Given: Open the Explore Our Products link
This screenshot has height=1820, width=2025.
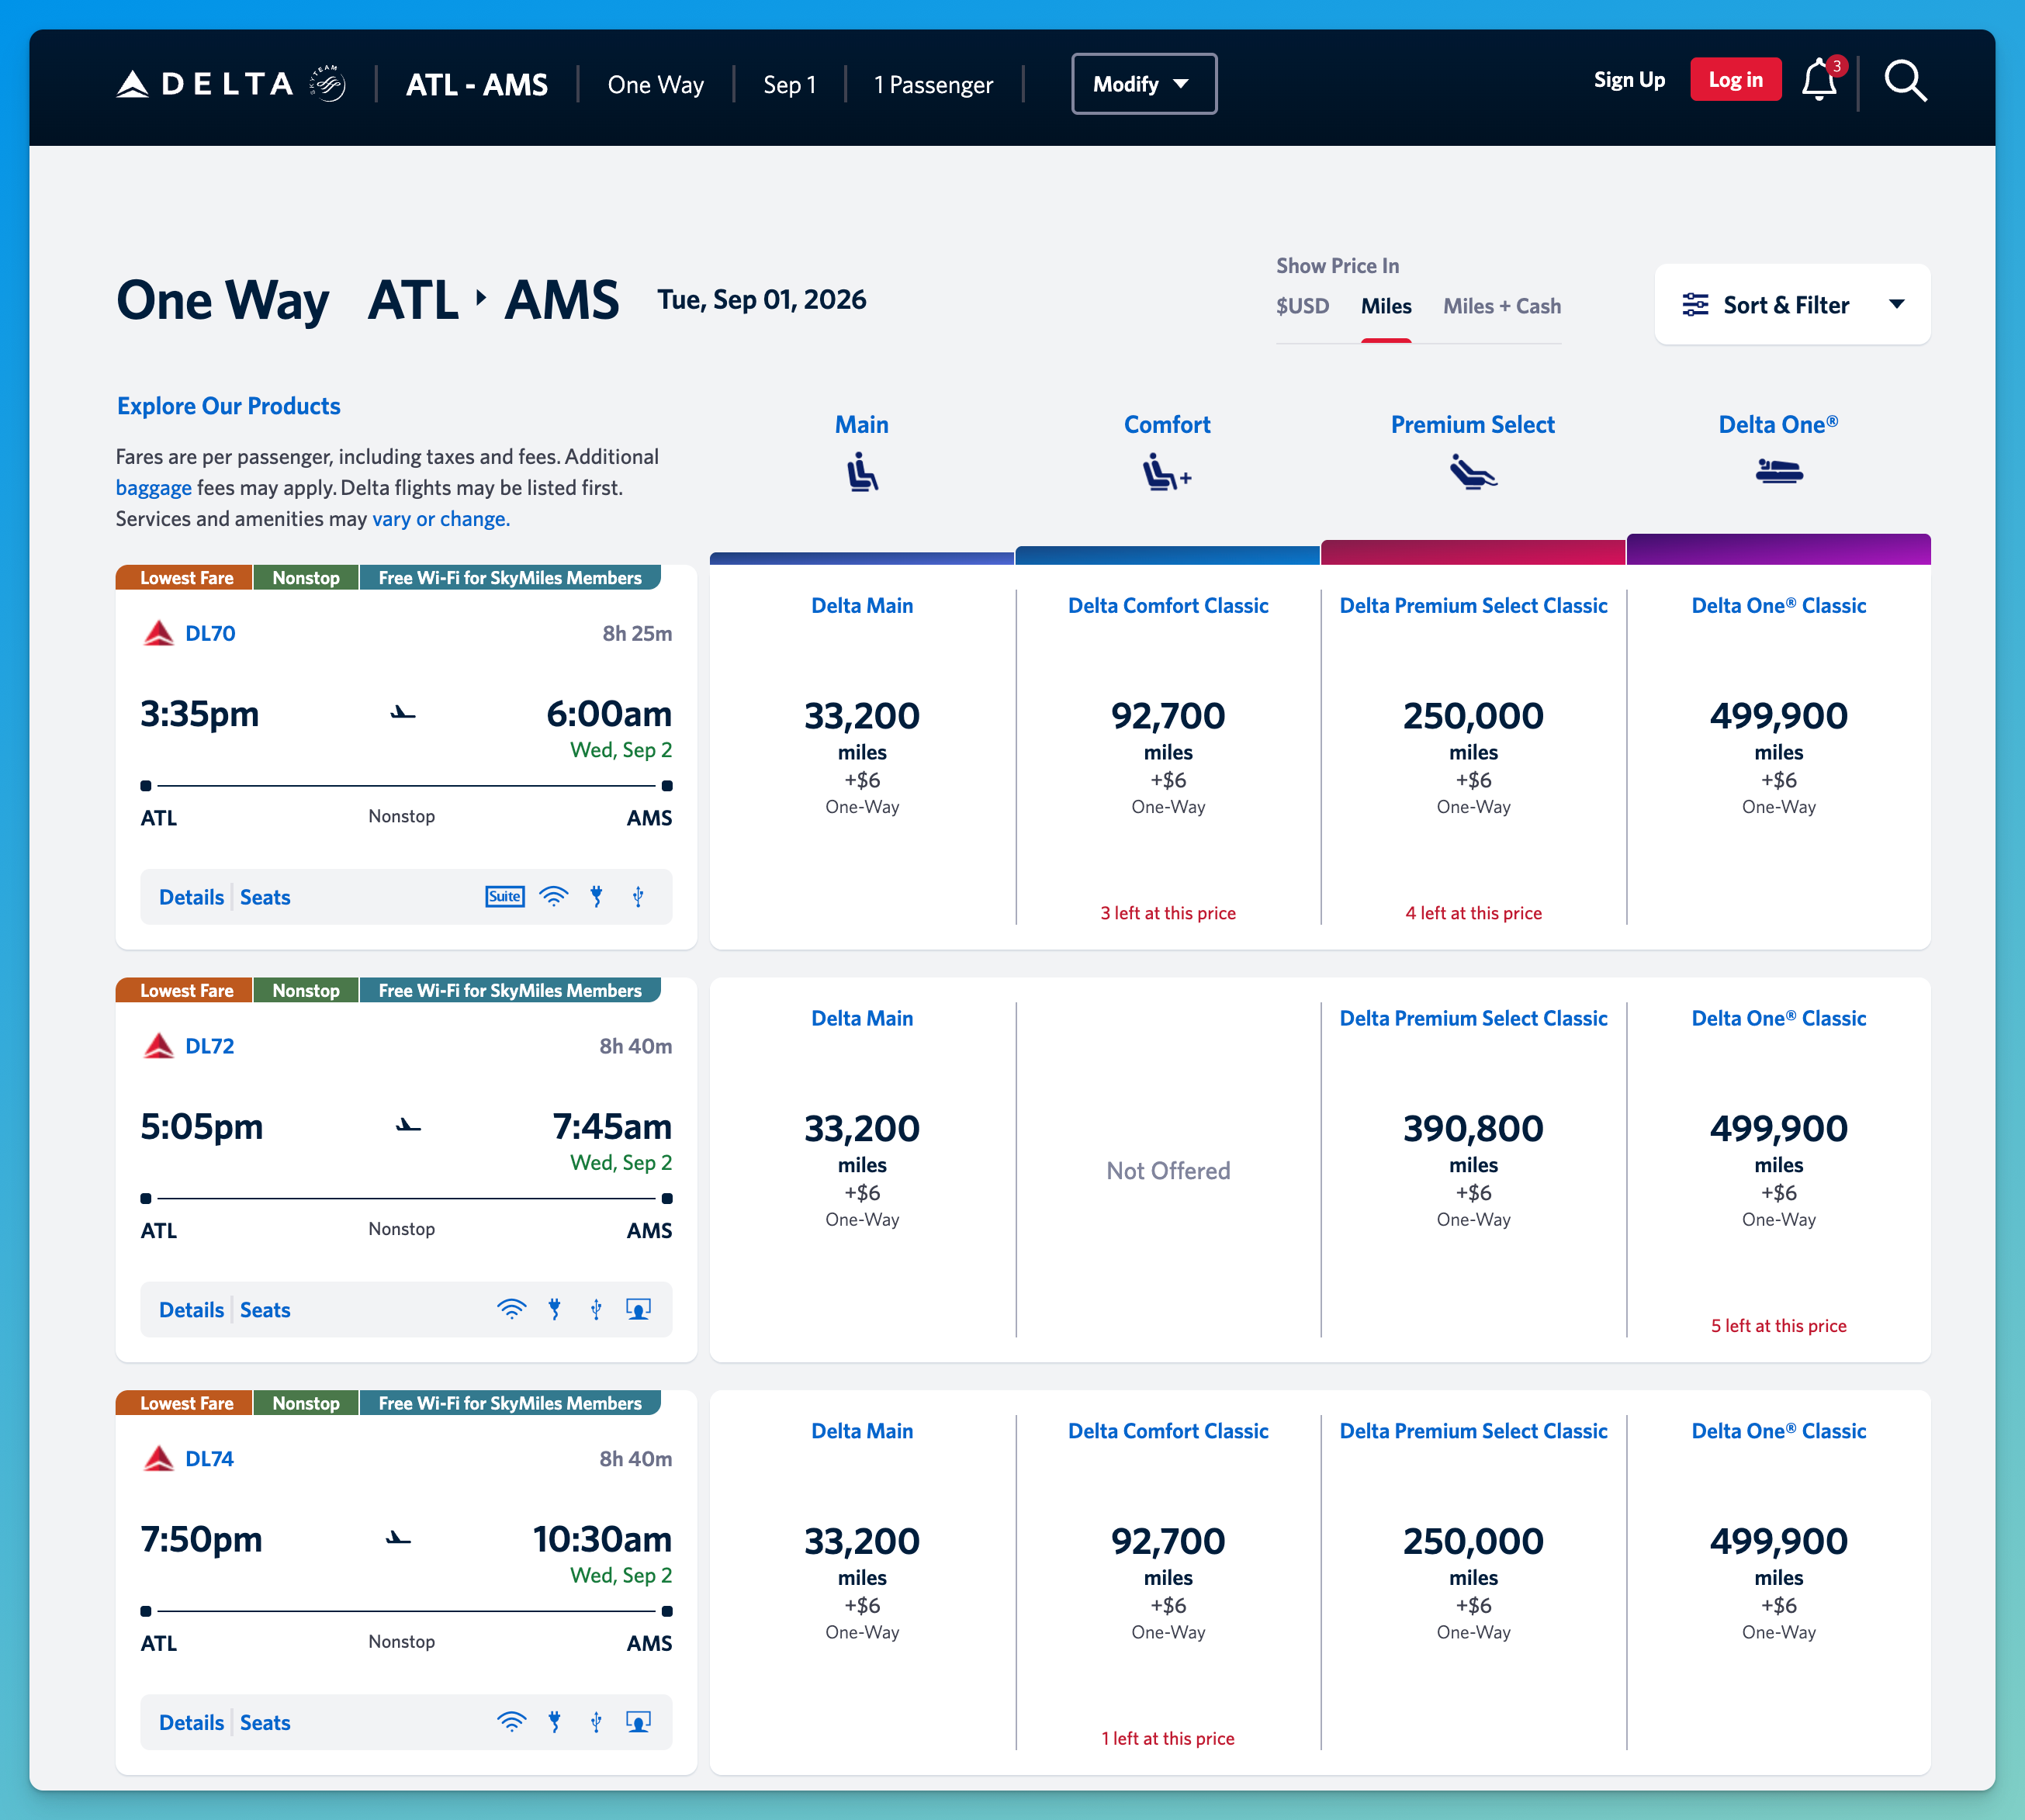Looking at the screenshot, I should (229, 406).
